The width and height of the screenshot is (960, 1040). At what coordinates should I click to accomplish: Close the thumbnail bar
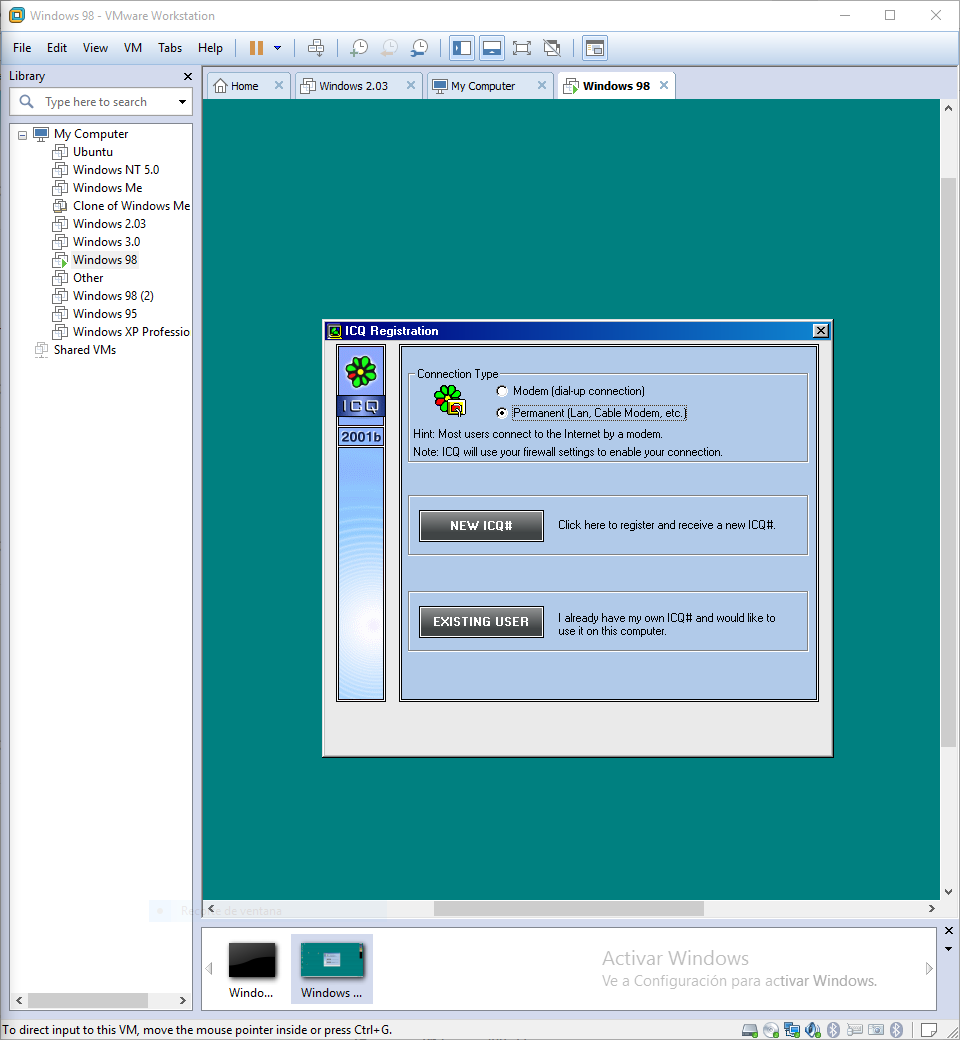[x=948, y=931]
